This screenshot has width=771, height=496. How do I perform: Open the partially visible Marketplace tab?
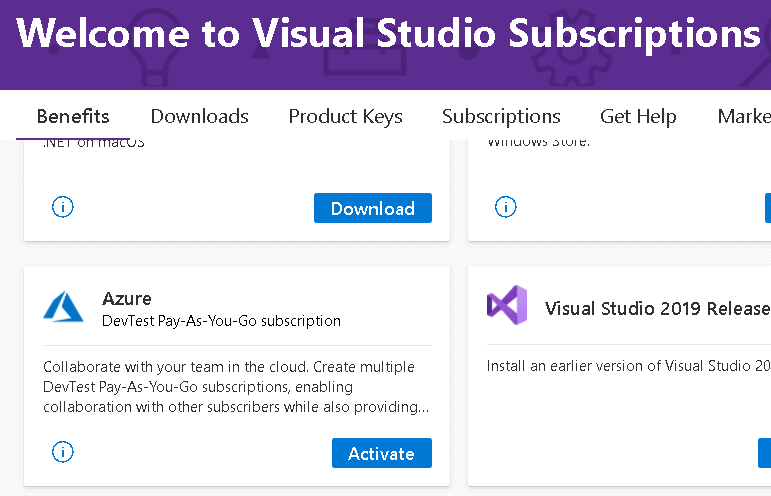pos(744,117)
